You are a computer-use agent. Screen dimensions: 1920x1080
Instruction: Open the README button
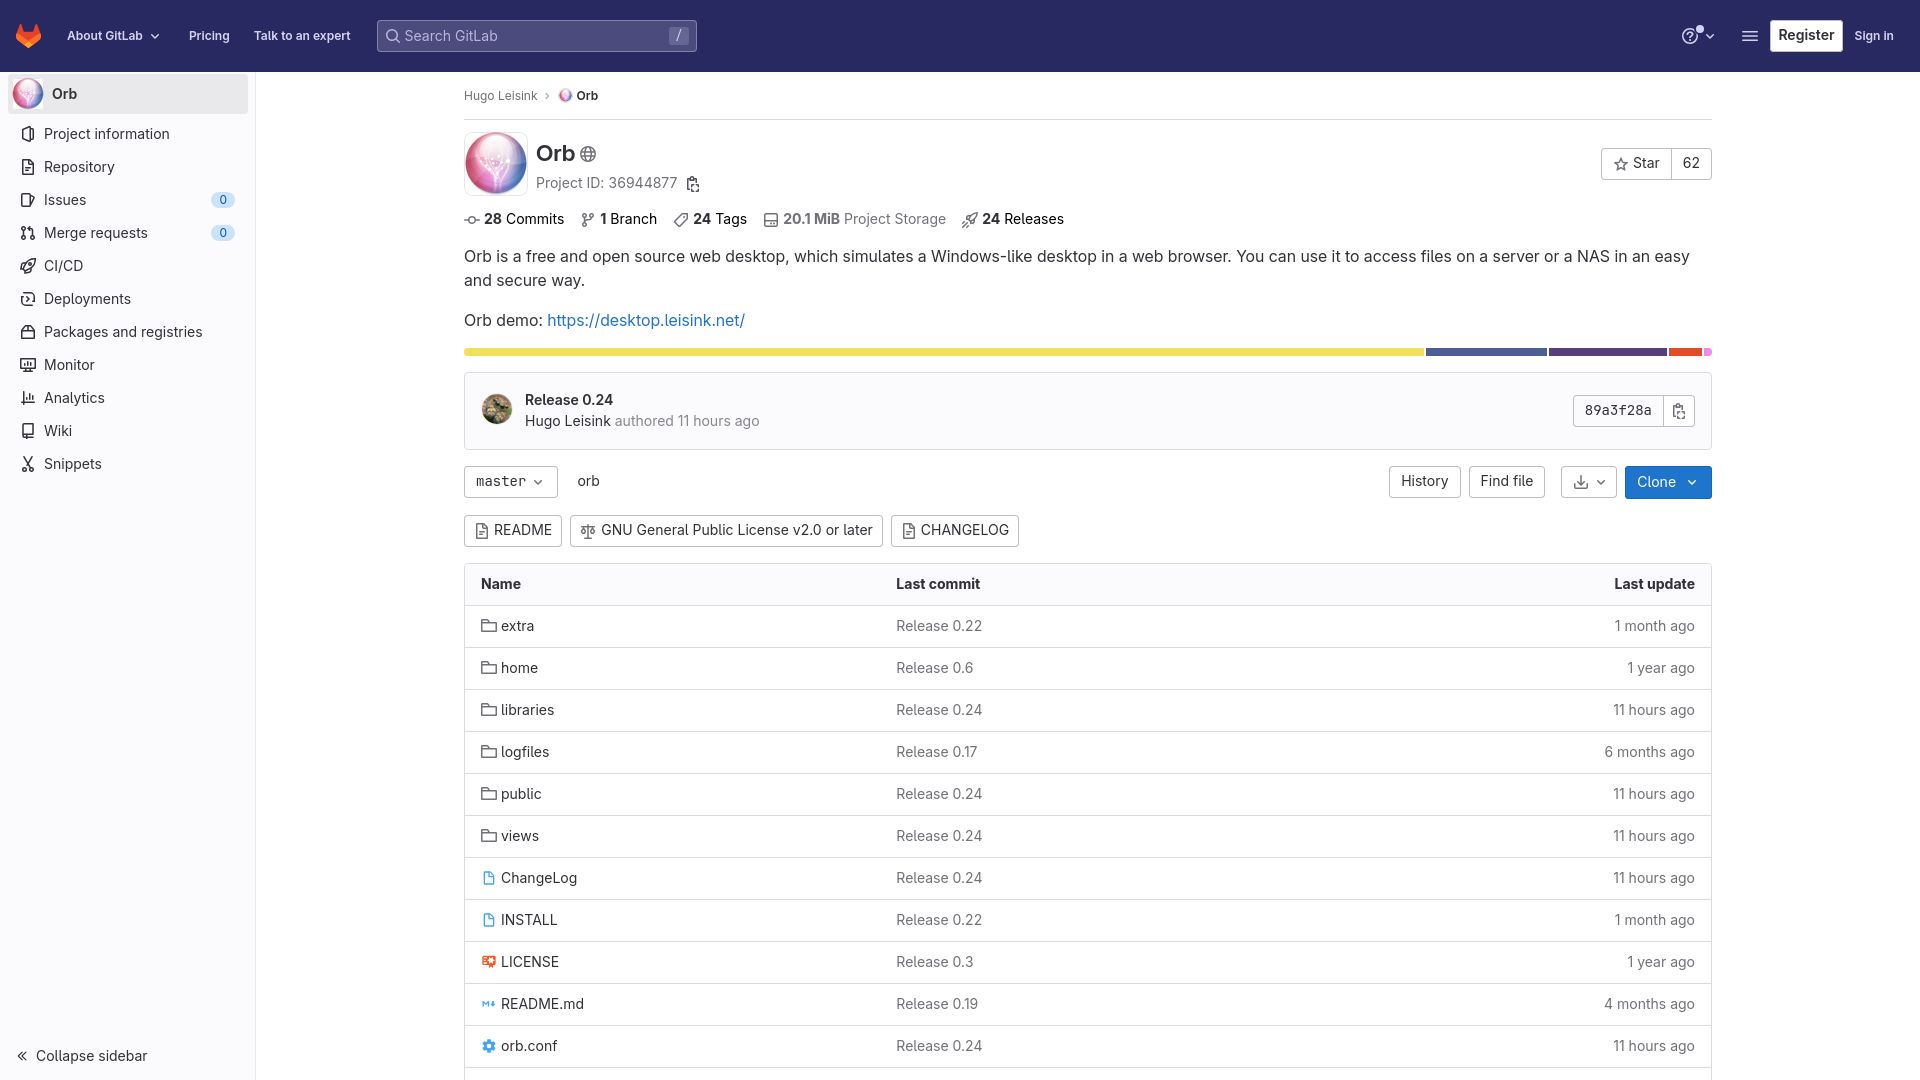pos(513,531)
